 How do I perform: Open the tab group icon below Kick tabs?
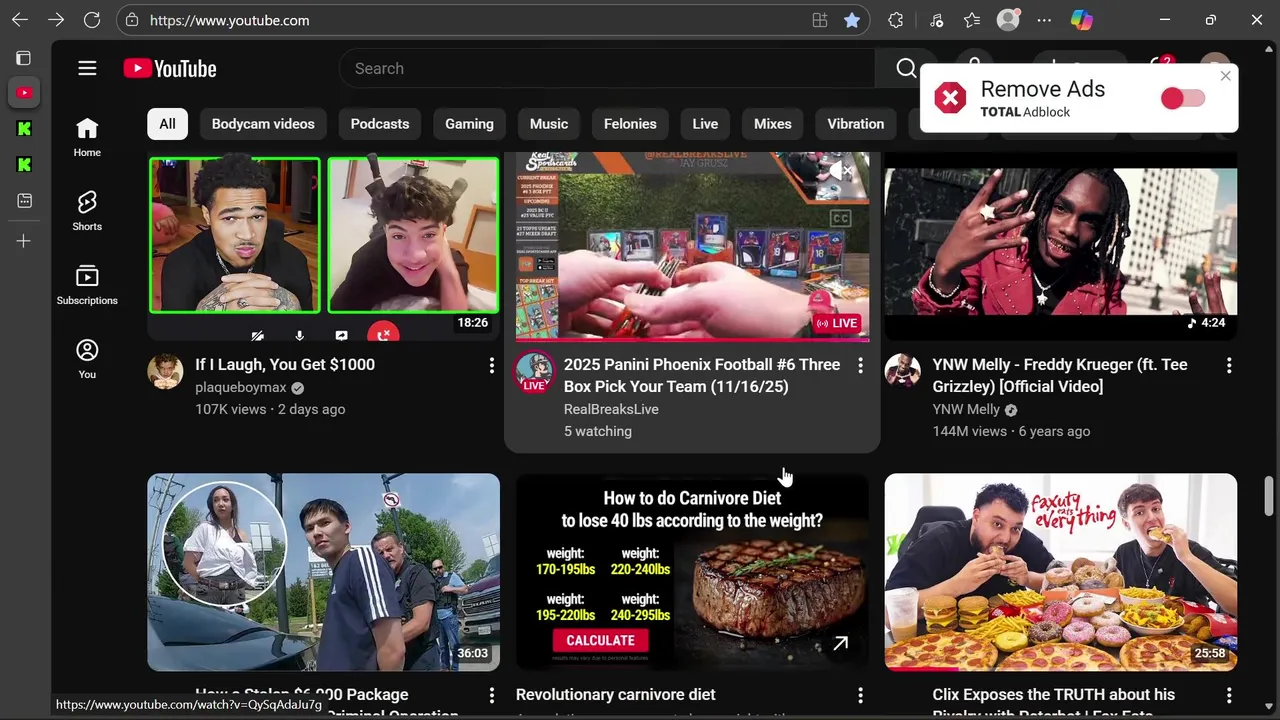click(x=24, y=201)
